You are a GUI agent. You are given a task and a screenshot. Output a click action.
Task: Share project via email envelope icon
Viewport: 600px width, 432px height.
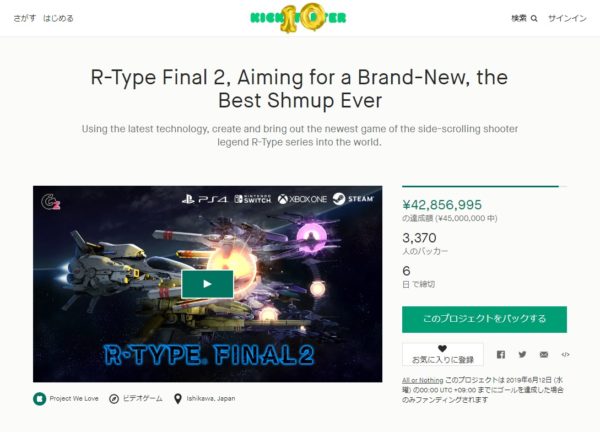(x=544, y=355)
